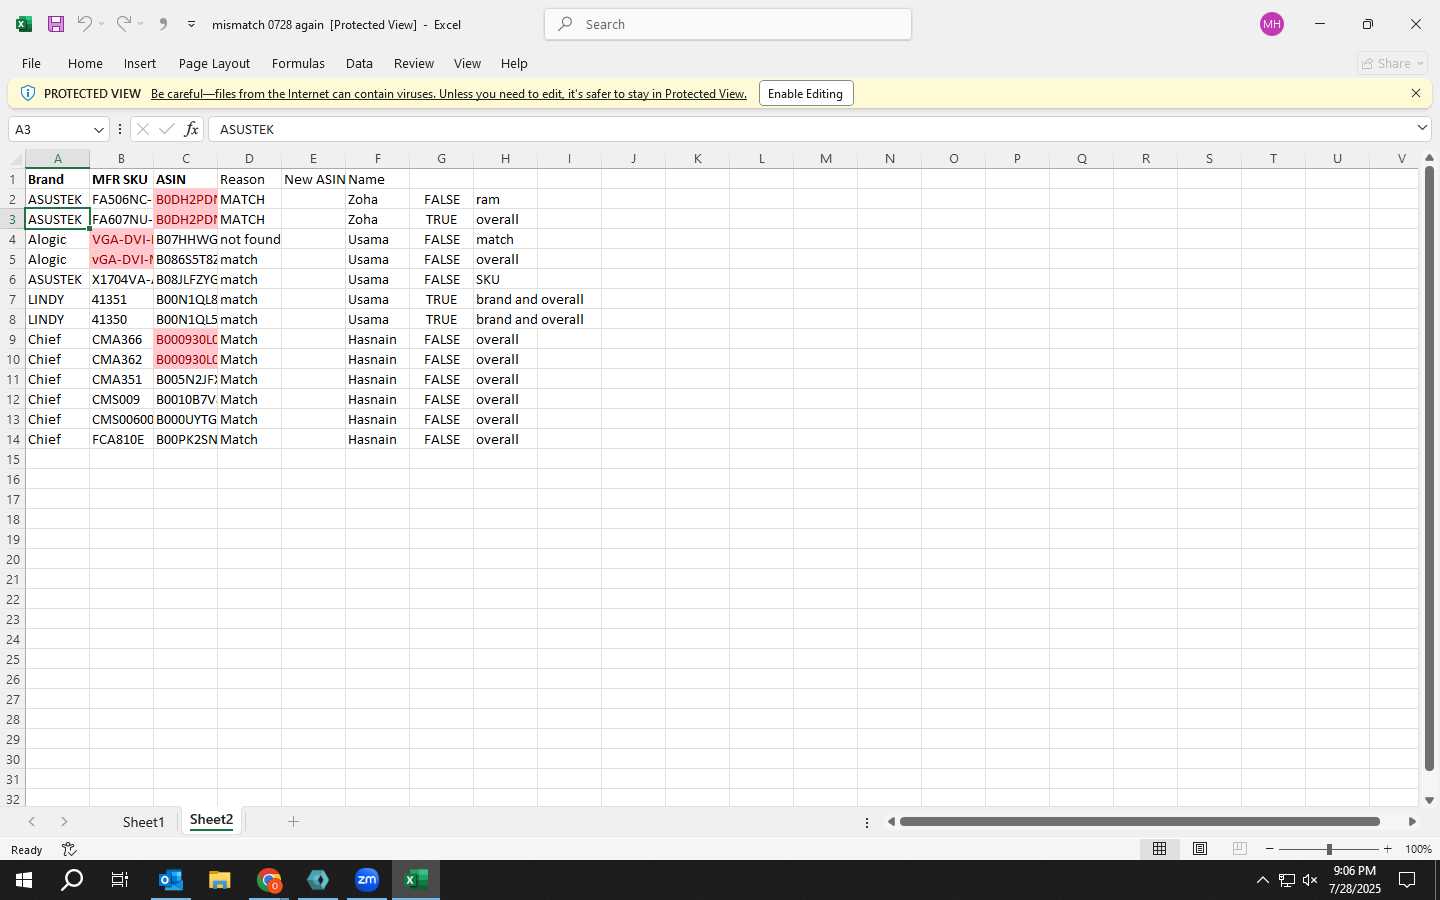1440x900 pixels.
Task: Click the zoom out minus button
Action: coord(1270,849)
